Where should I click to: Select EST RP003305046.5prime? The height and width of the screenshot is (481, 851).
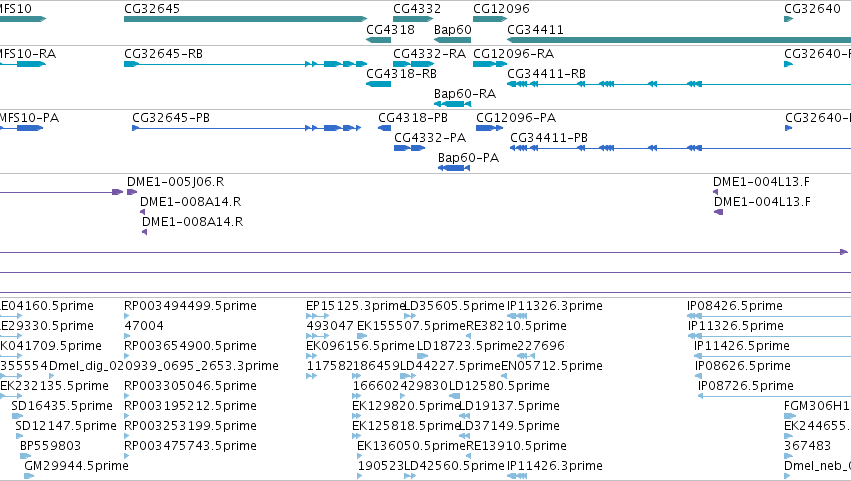coord(190,386)
